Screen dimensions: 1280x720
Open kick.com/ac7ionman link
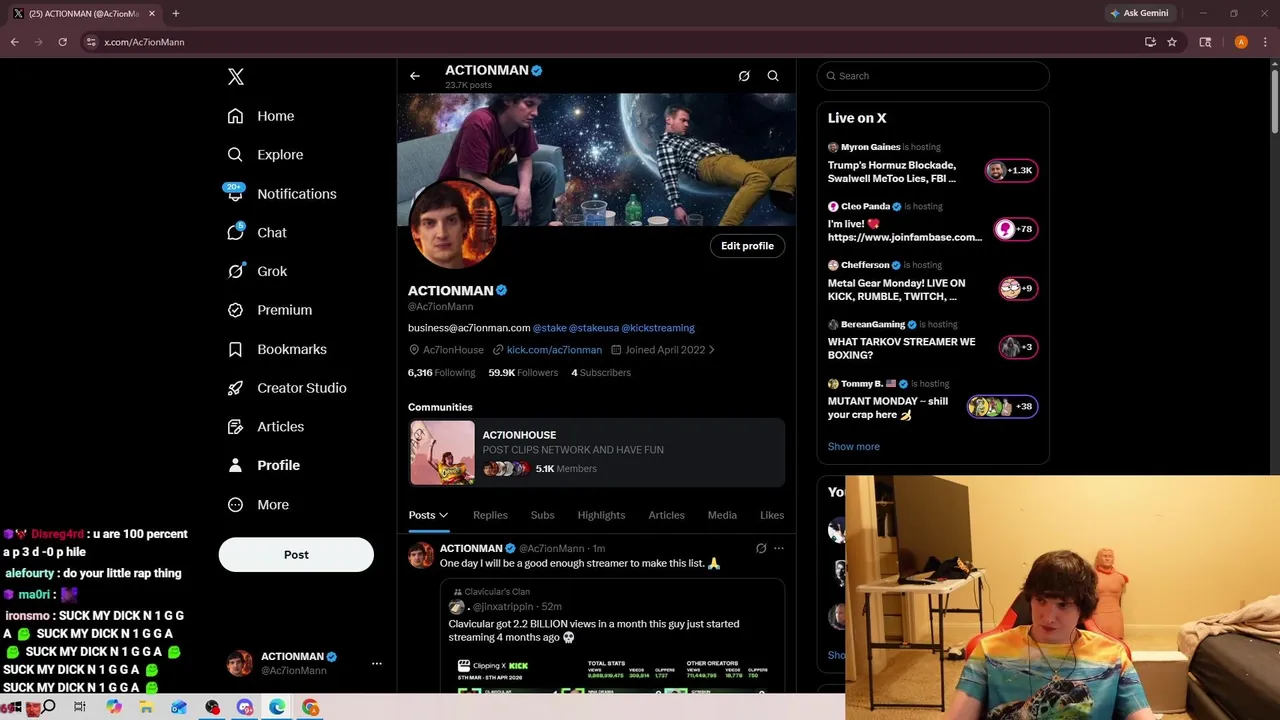point(554,350)
